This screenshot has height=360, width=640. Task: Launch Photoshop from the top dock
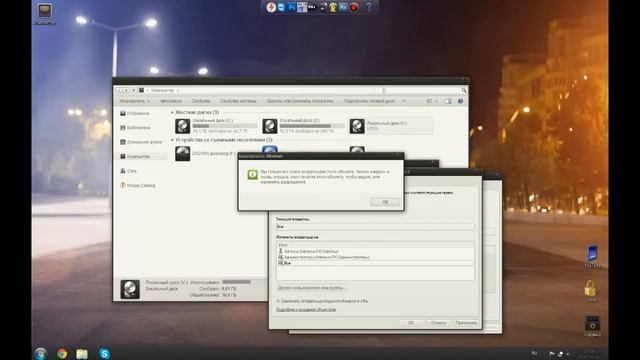click(291, 7)
